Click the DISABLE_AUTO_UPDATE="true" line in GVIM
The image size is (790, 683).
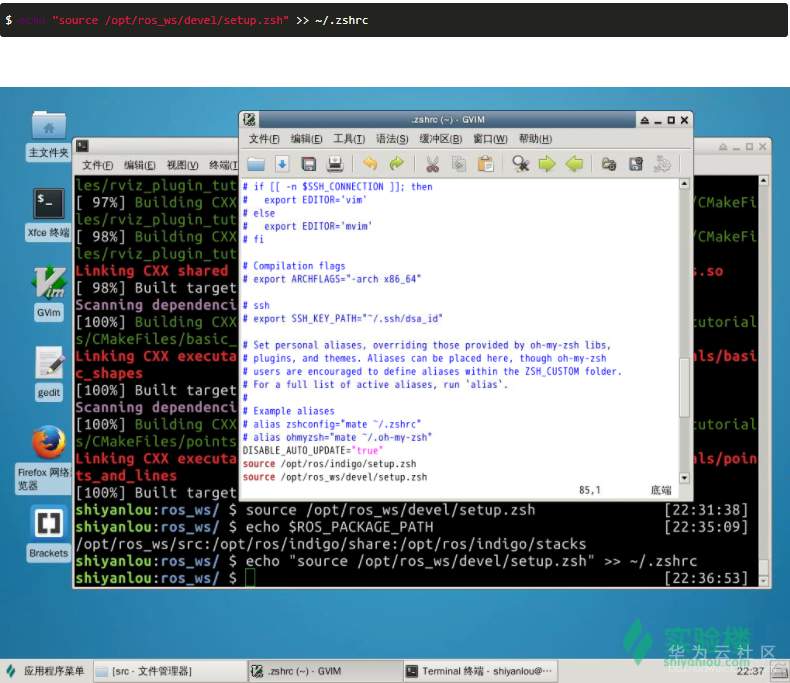point(313,451)
